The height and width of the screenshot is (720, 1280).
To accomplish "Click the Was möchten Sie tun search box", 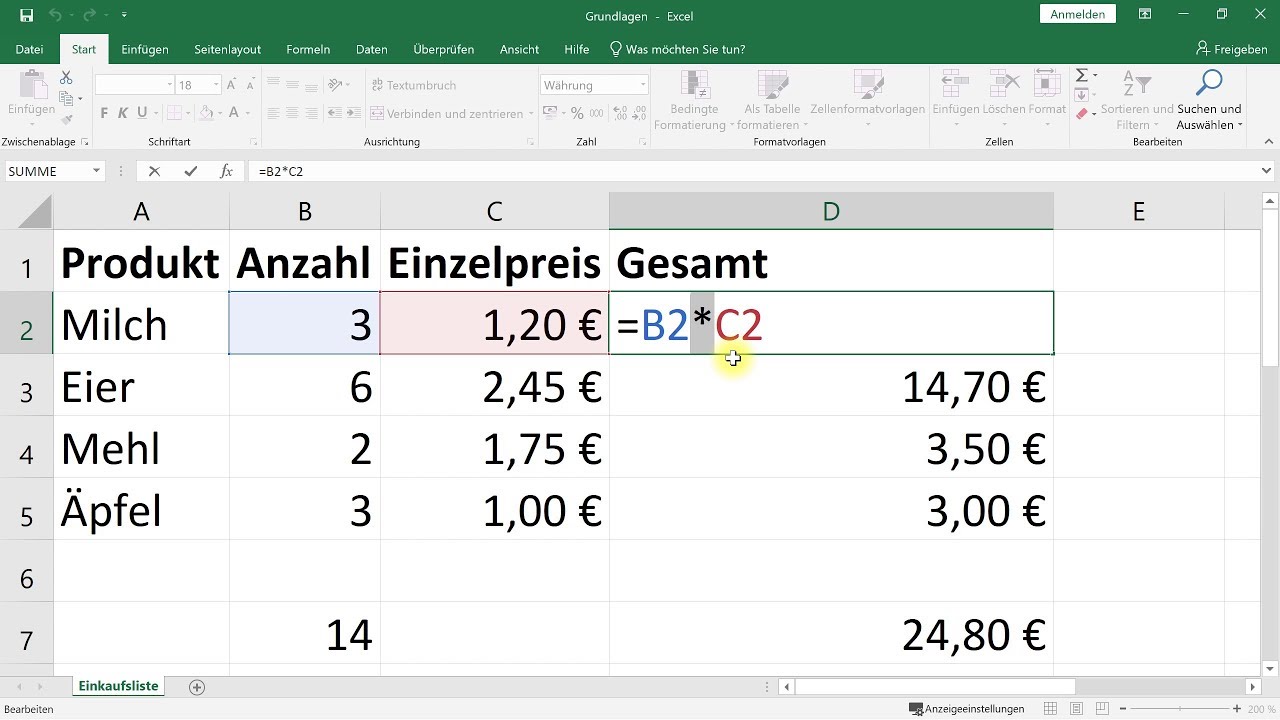I will pyautogui.click(x=677, y=49).
